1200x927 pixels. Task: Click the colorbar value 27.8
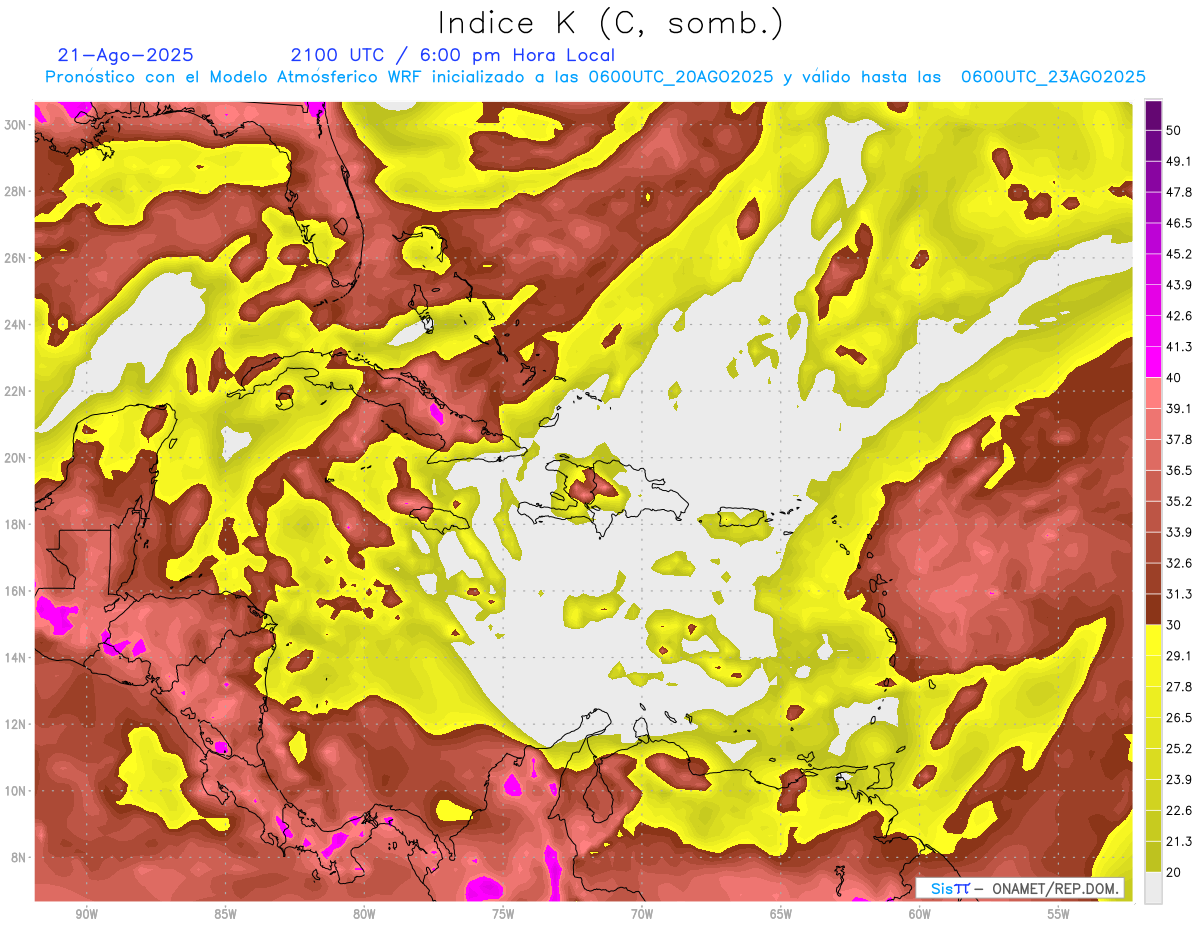tap(1178, 687)
